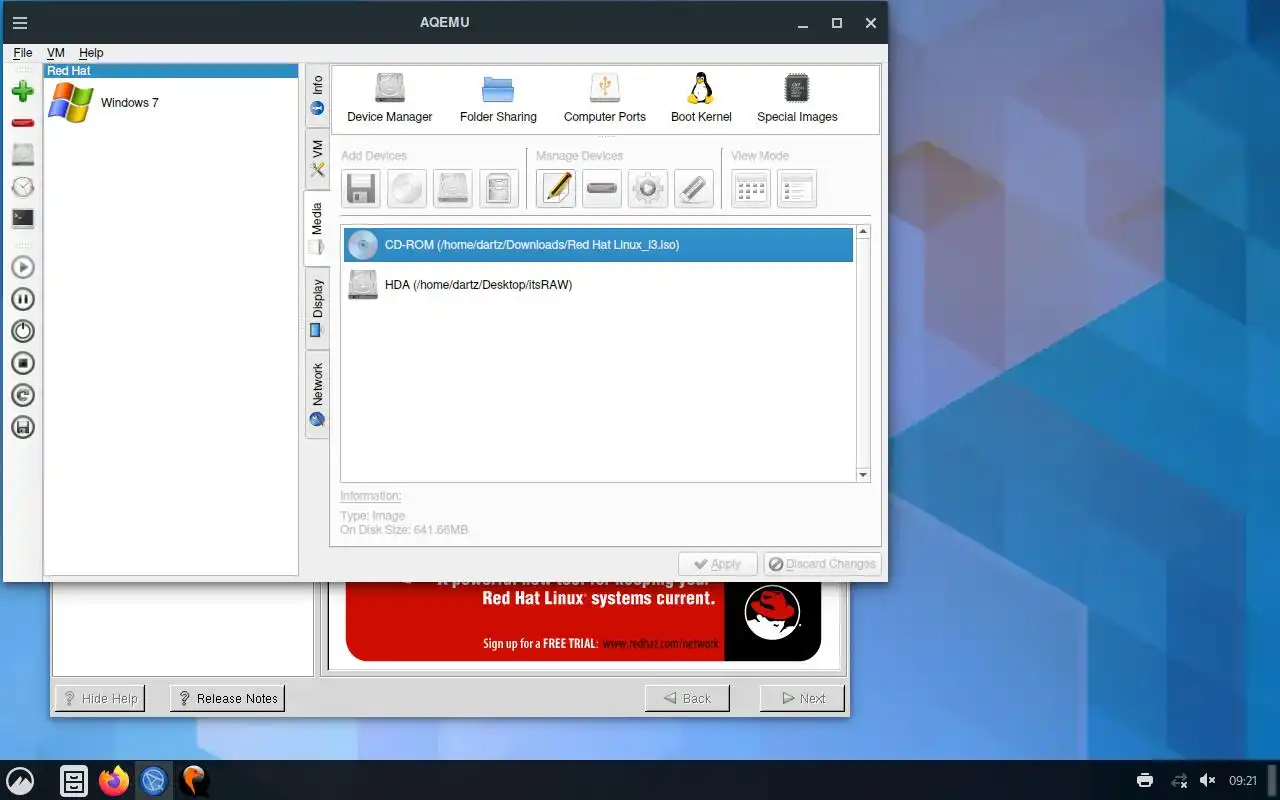Add a hard disk device

pyautogui.click(x=453, y=188)
